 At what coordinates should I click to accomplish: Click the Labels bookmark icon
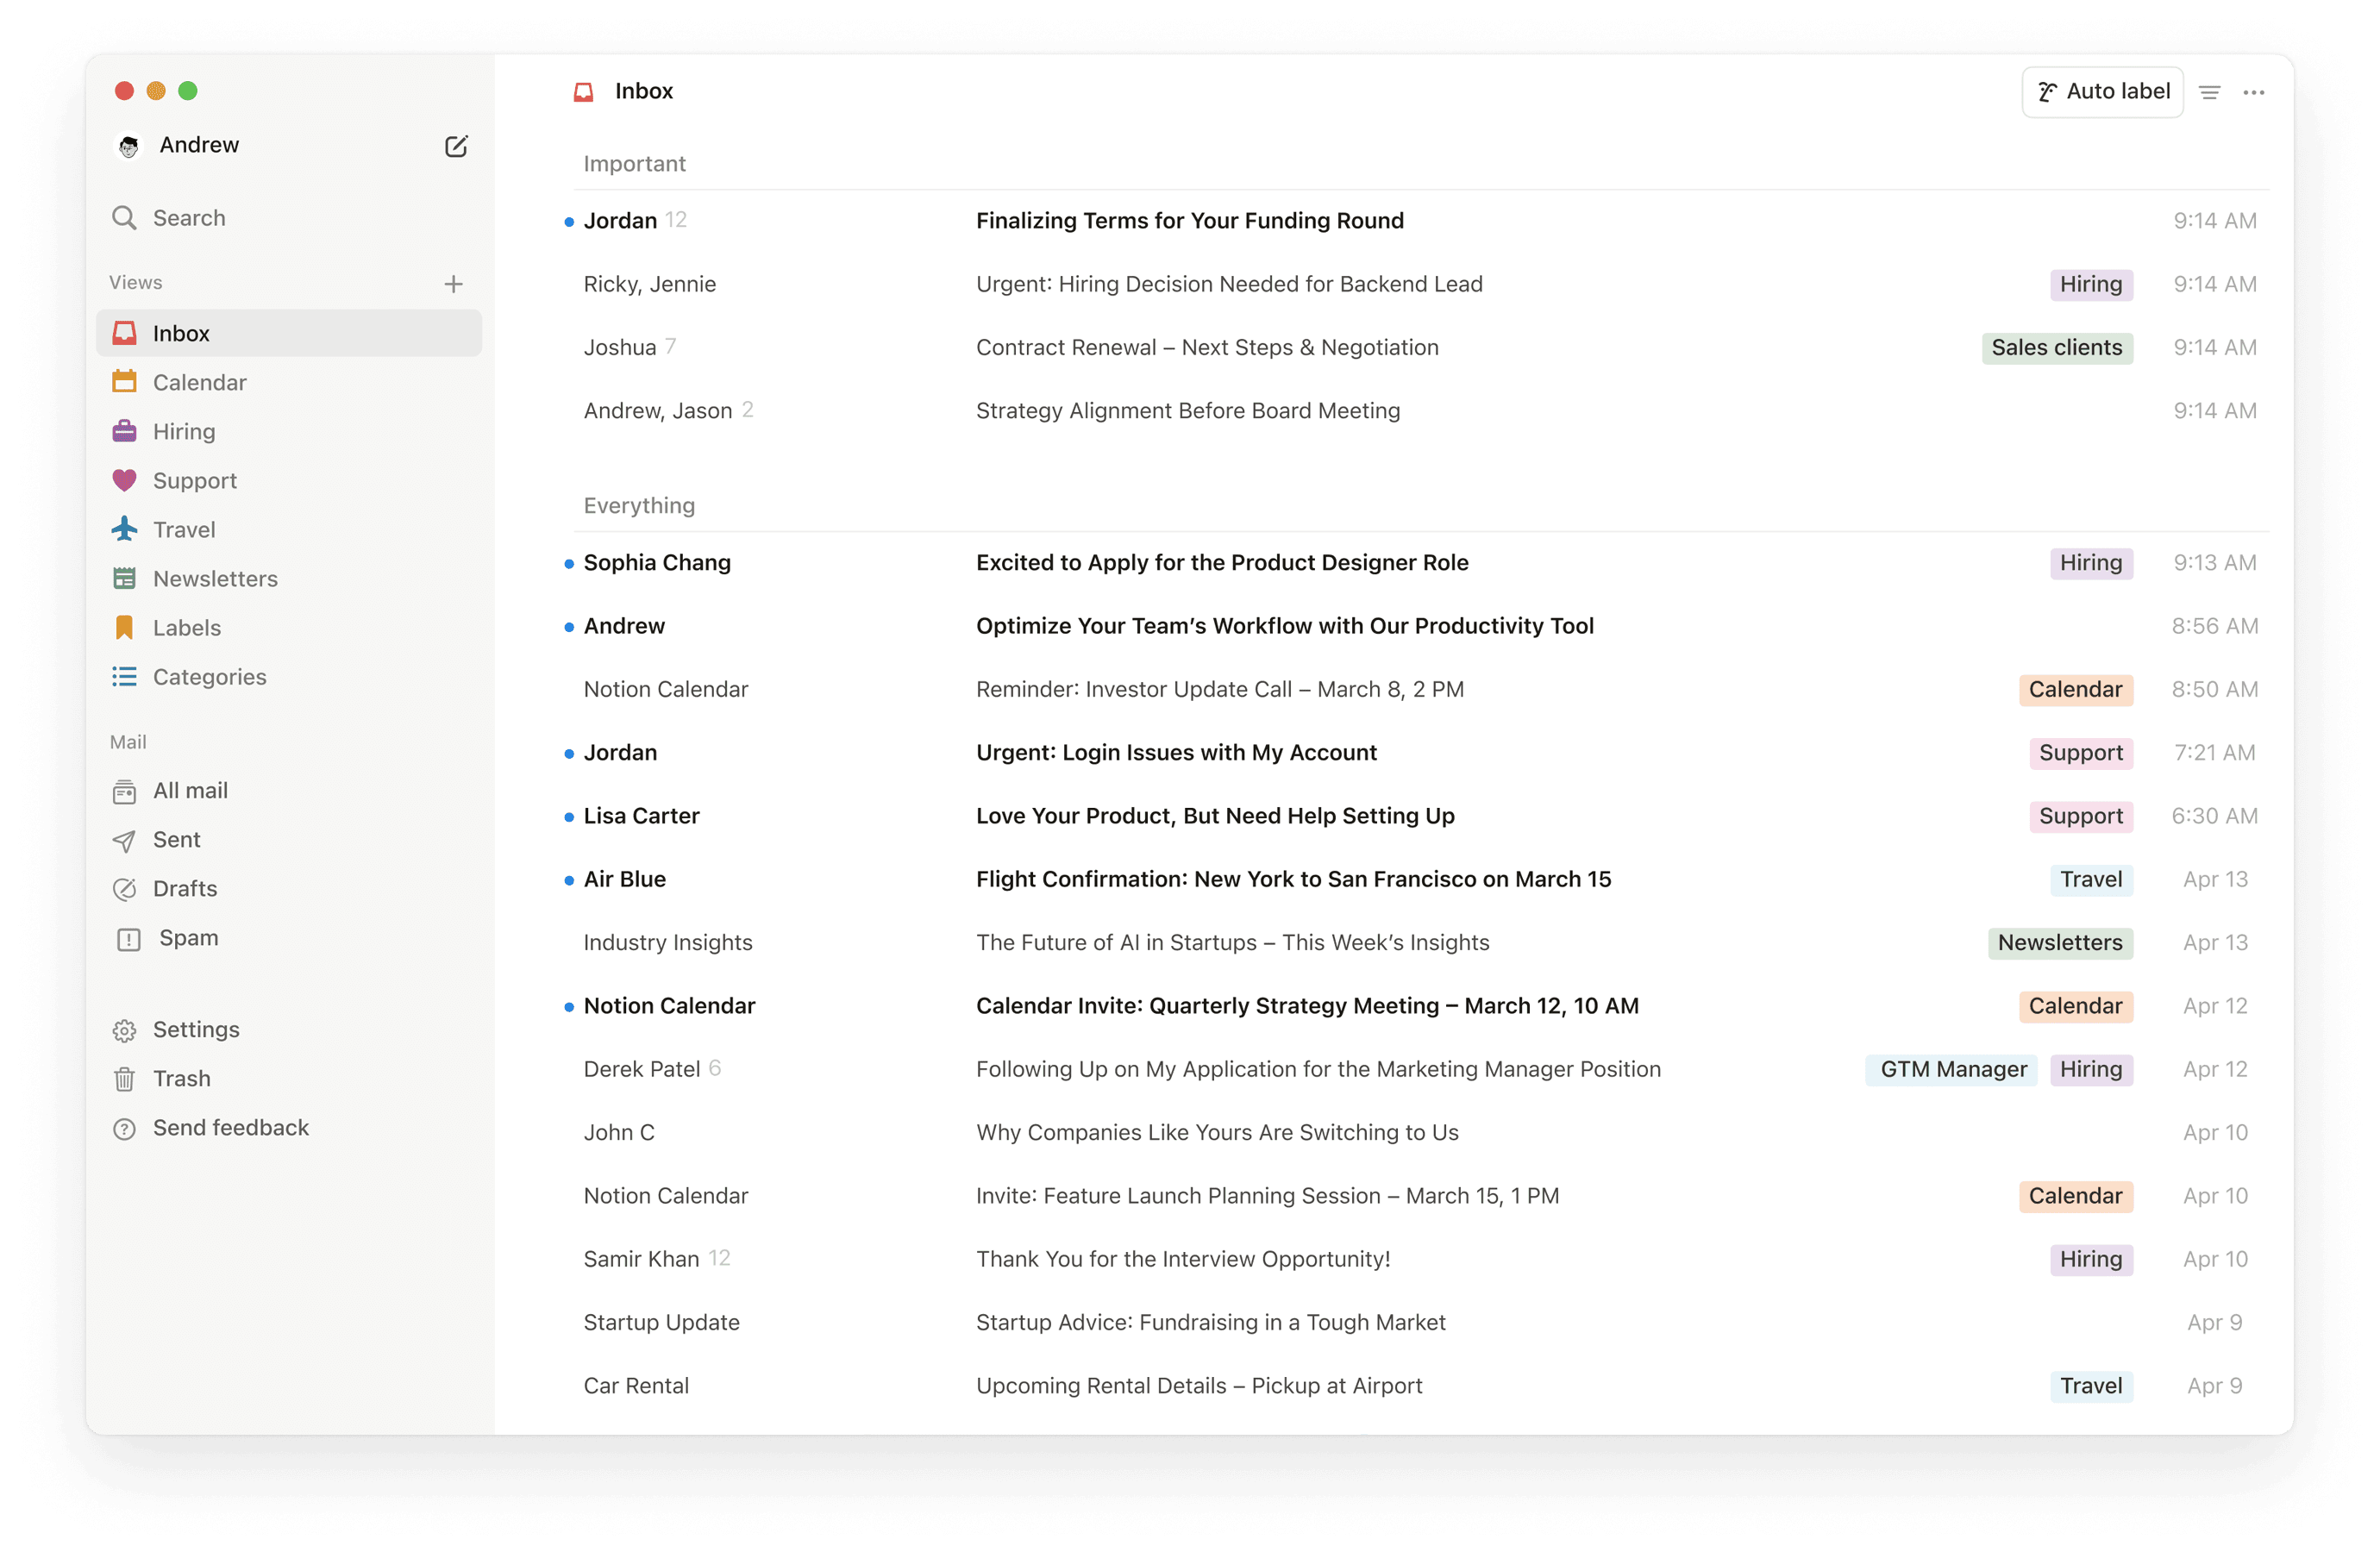click(125, 627)
